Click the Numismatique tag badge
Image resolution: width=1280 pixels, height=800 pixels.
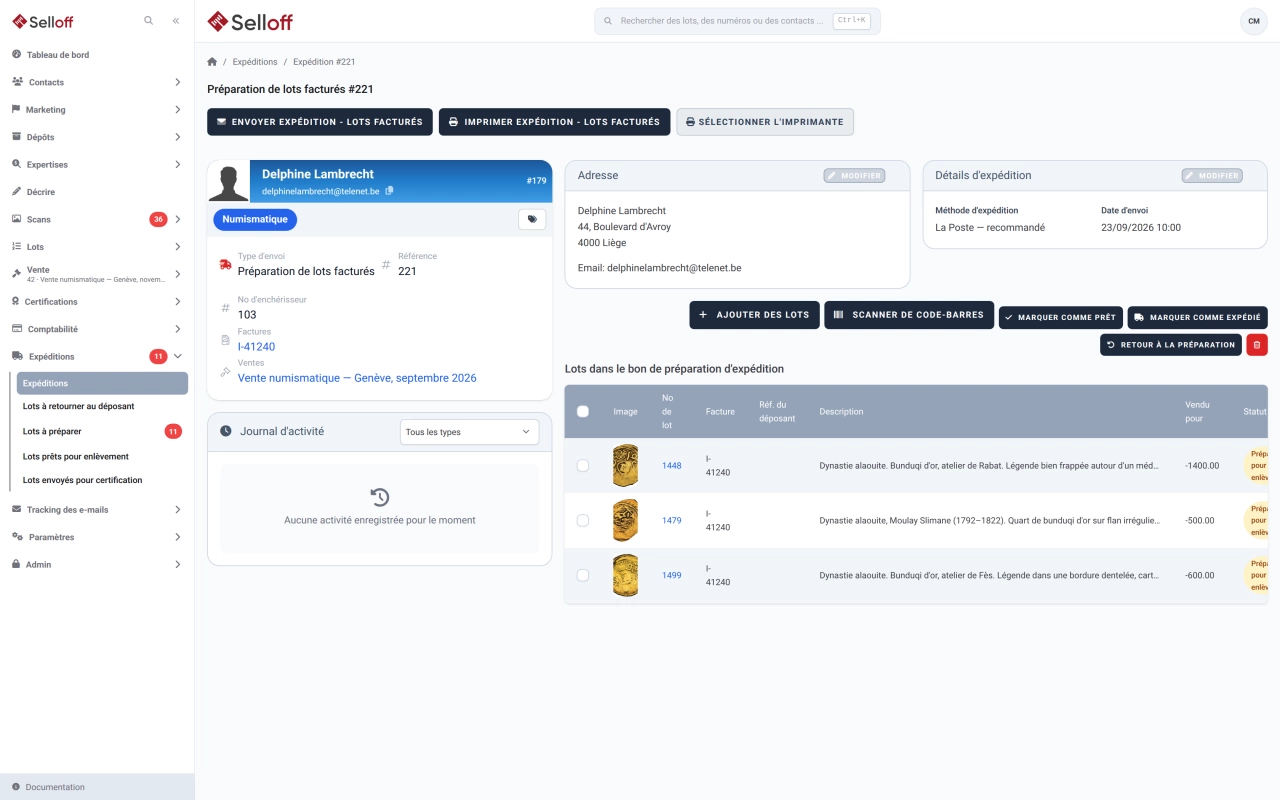point(255,219)
